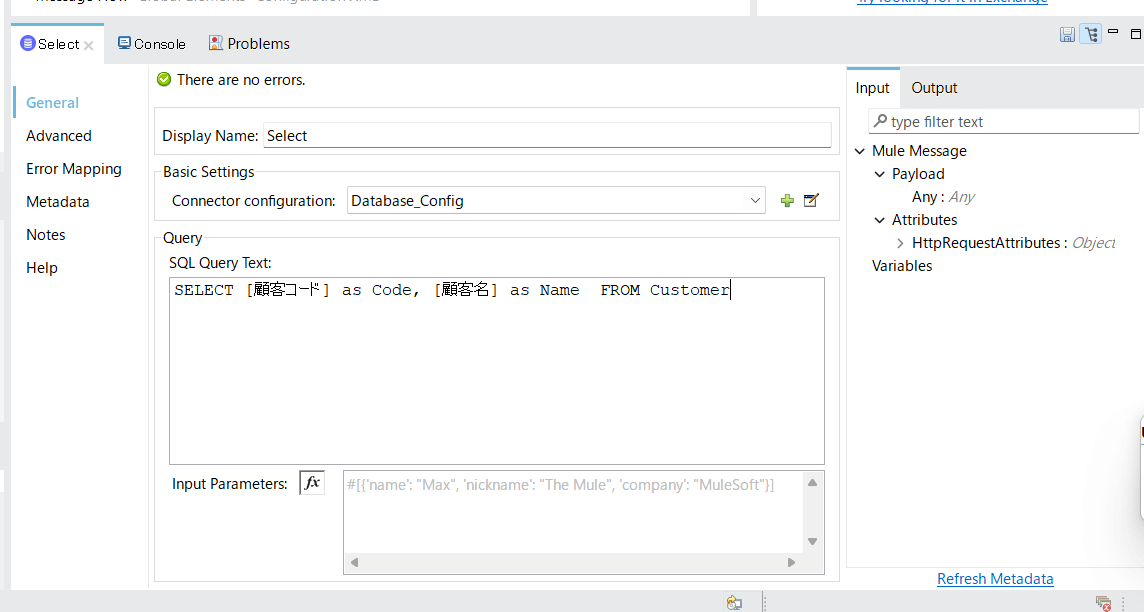Switch to the Problems tab
Image resolution: width=1144 pixels, height=612 pixels.
coord(250,44)
